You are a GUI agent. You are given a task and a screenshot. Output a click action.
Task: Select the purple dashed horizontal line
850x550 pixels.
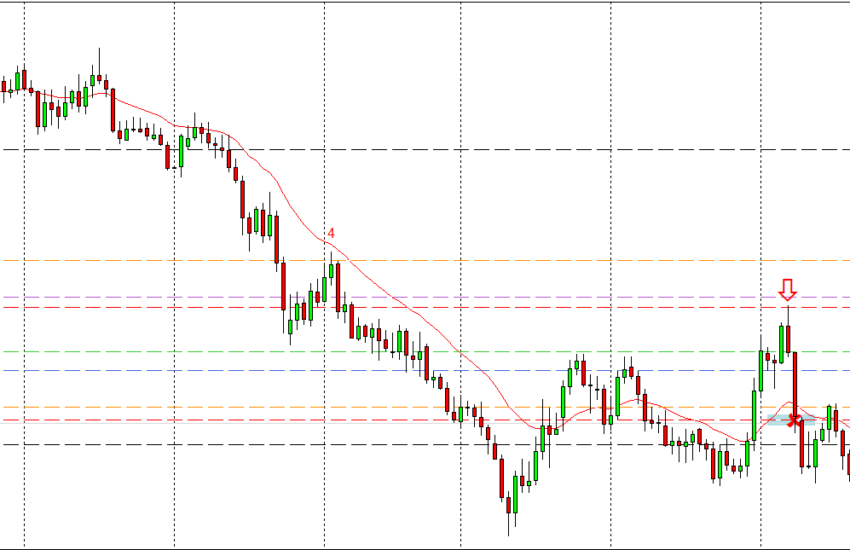pyautogui.click(x=425, y=297)
